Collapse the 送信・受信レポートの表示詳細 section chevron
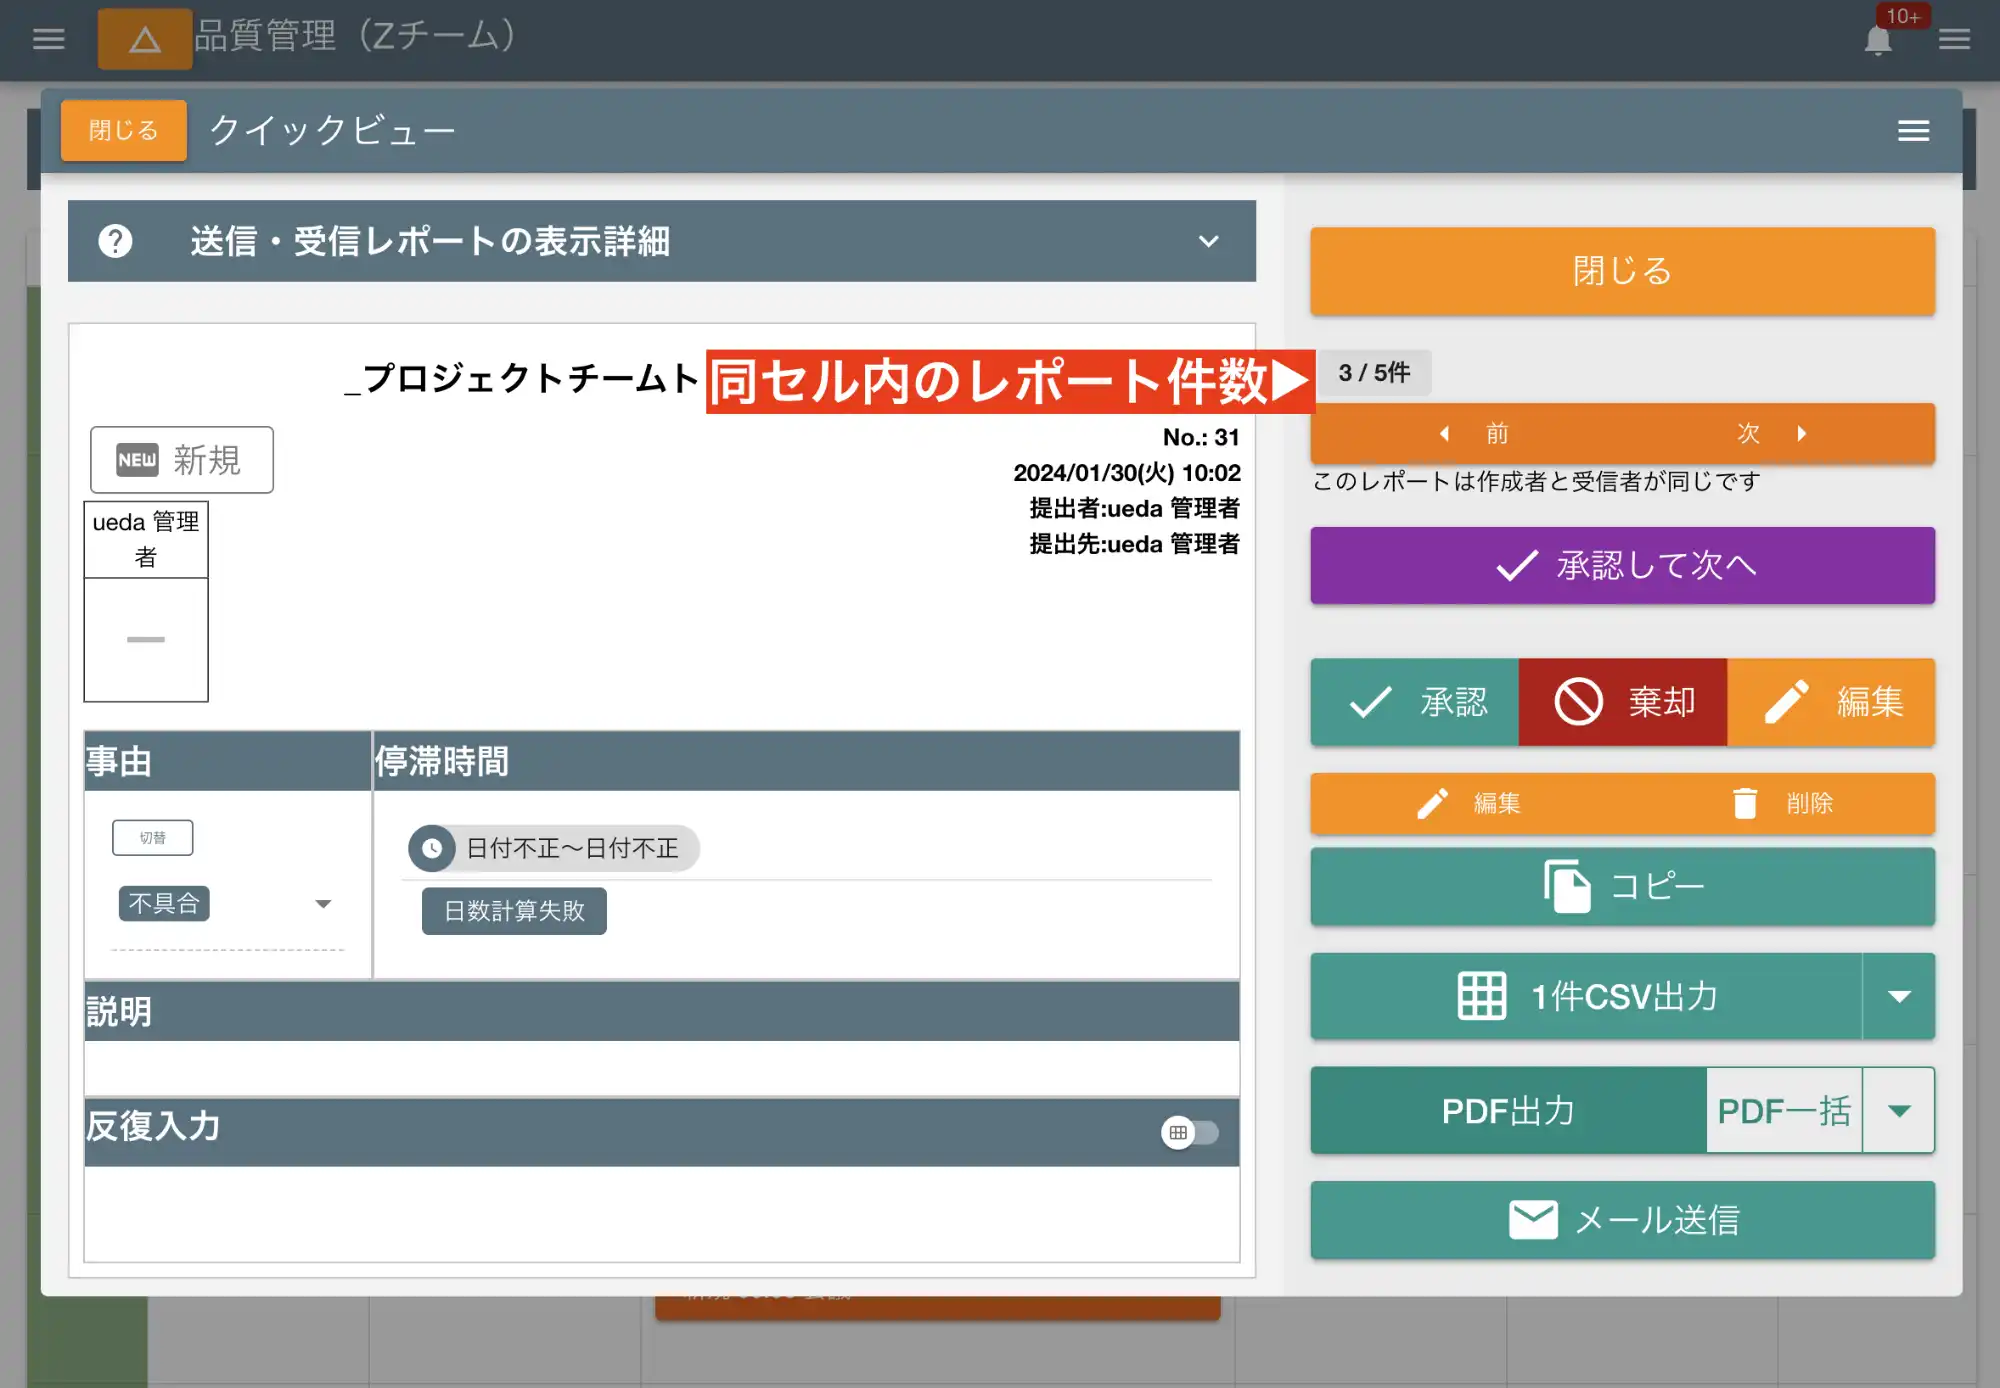 coord(1208,242)
